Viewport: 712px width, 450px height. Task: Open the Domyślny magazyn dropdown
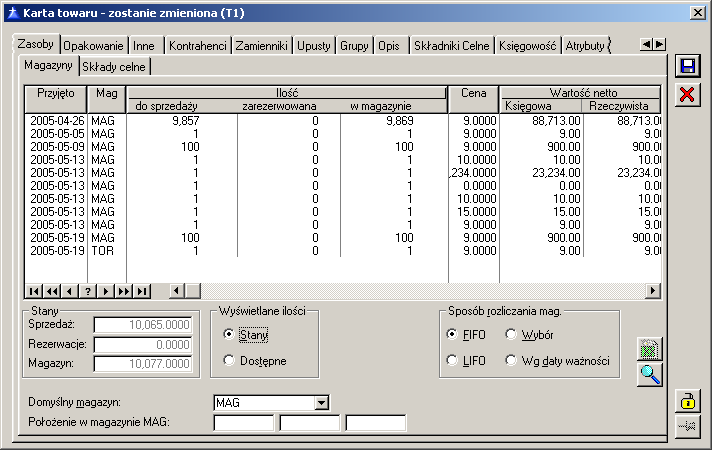click(x=321, y=403)
